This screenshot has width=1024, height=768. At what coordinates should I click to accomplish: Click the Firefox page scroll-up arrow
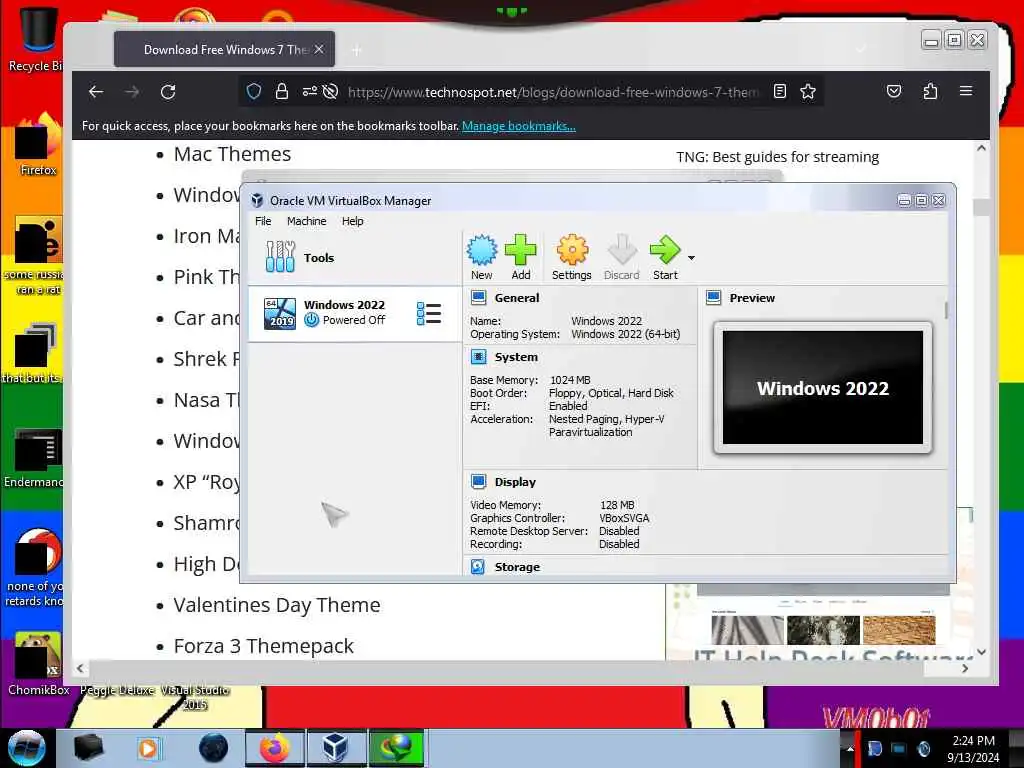point(981,149)
